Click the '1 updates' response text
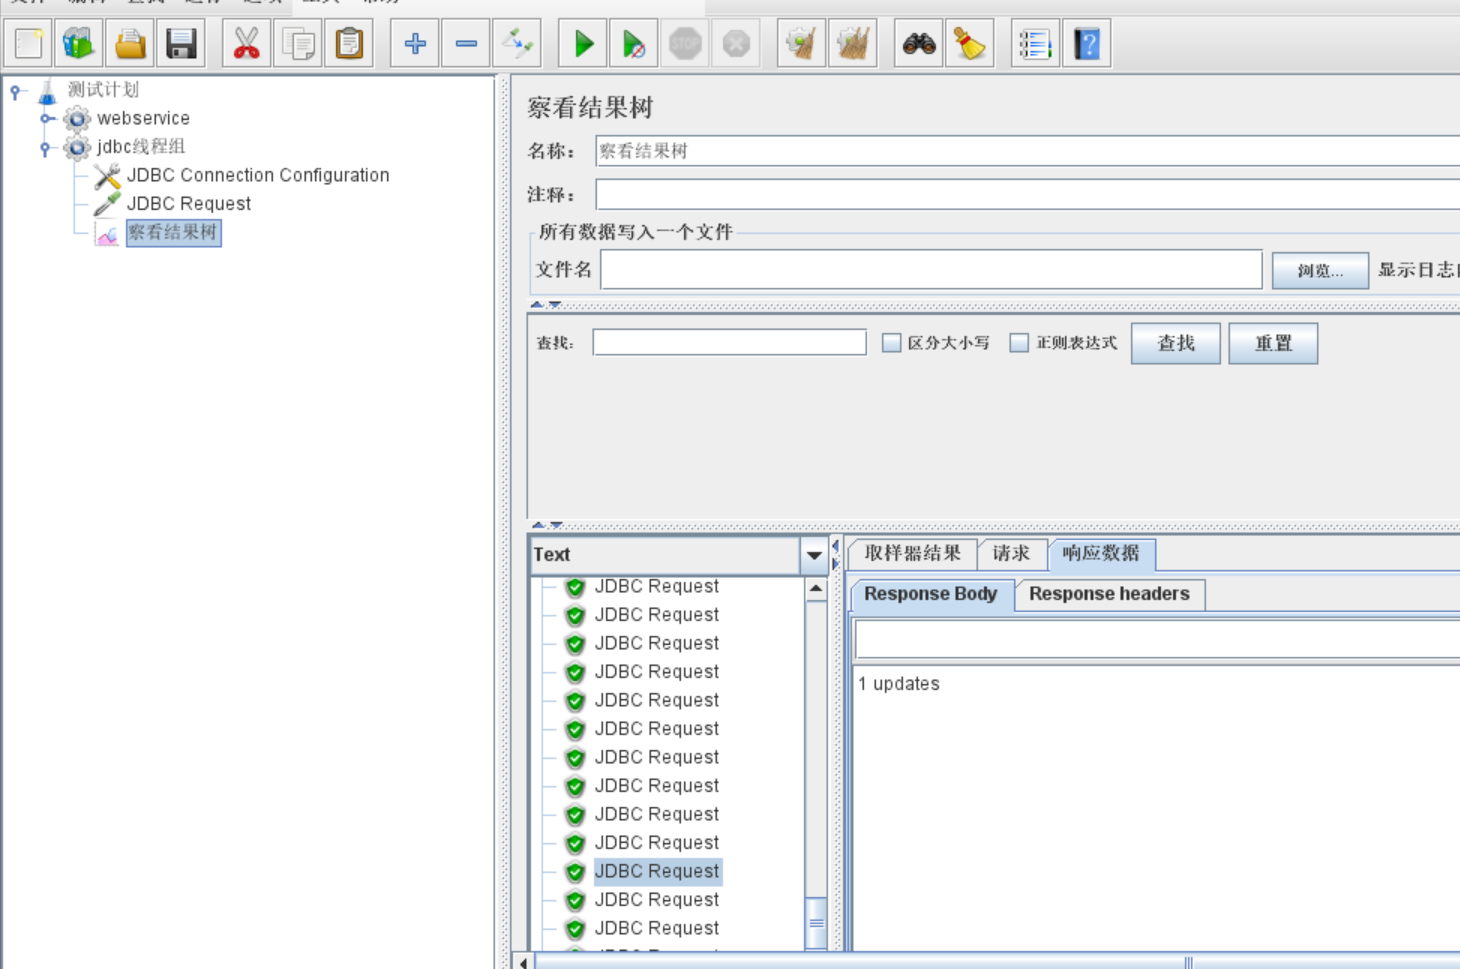Screen dimensions: 1460x969 point(899,684)
